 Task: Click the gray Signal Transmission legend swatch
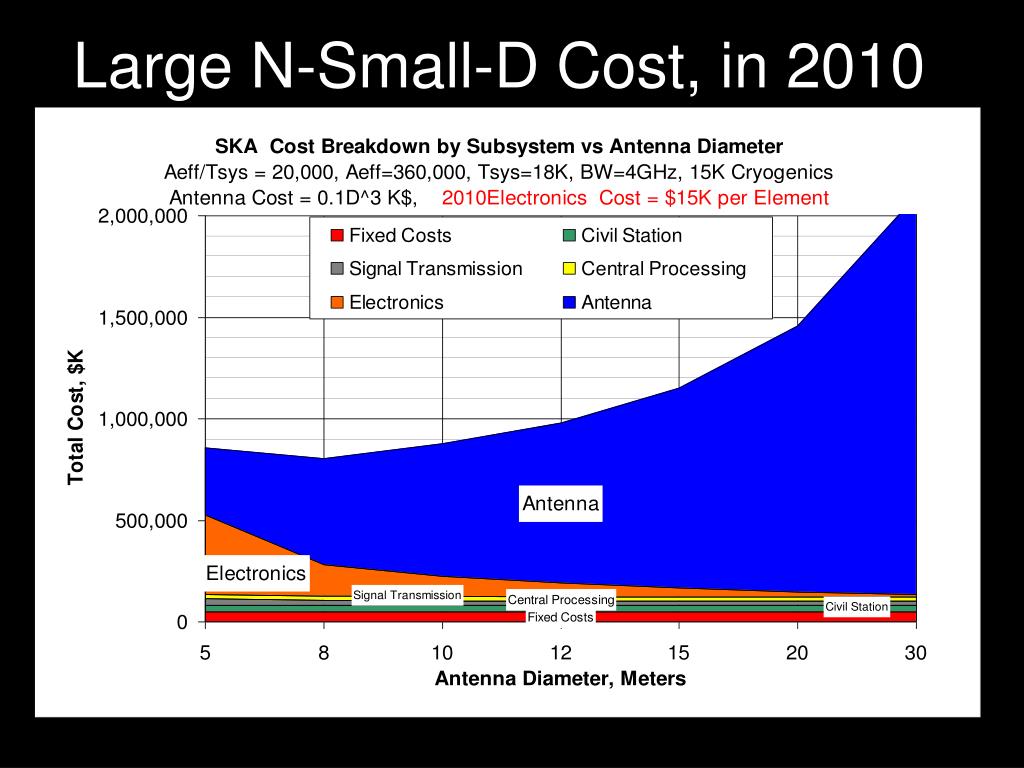[x=337, y=268]
